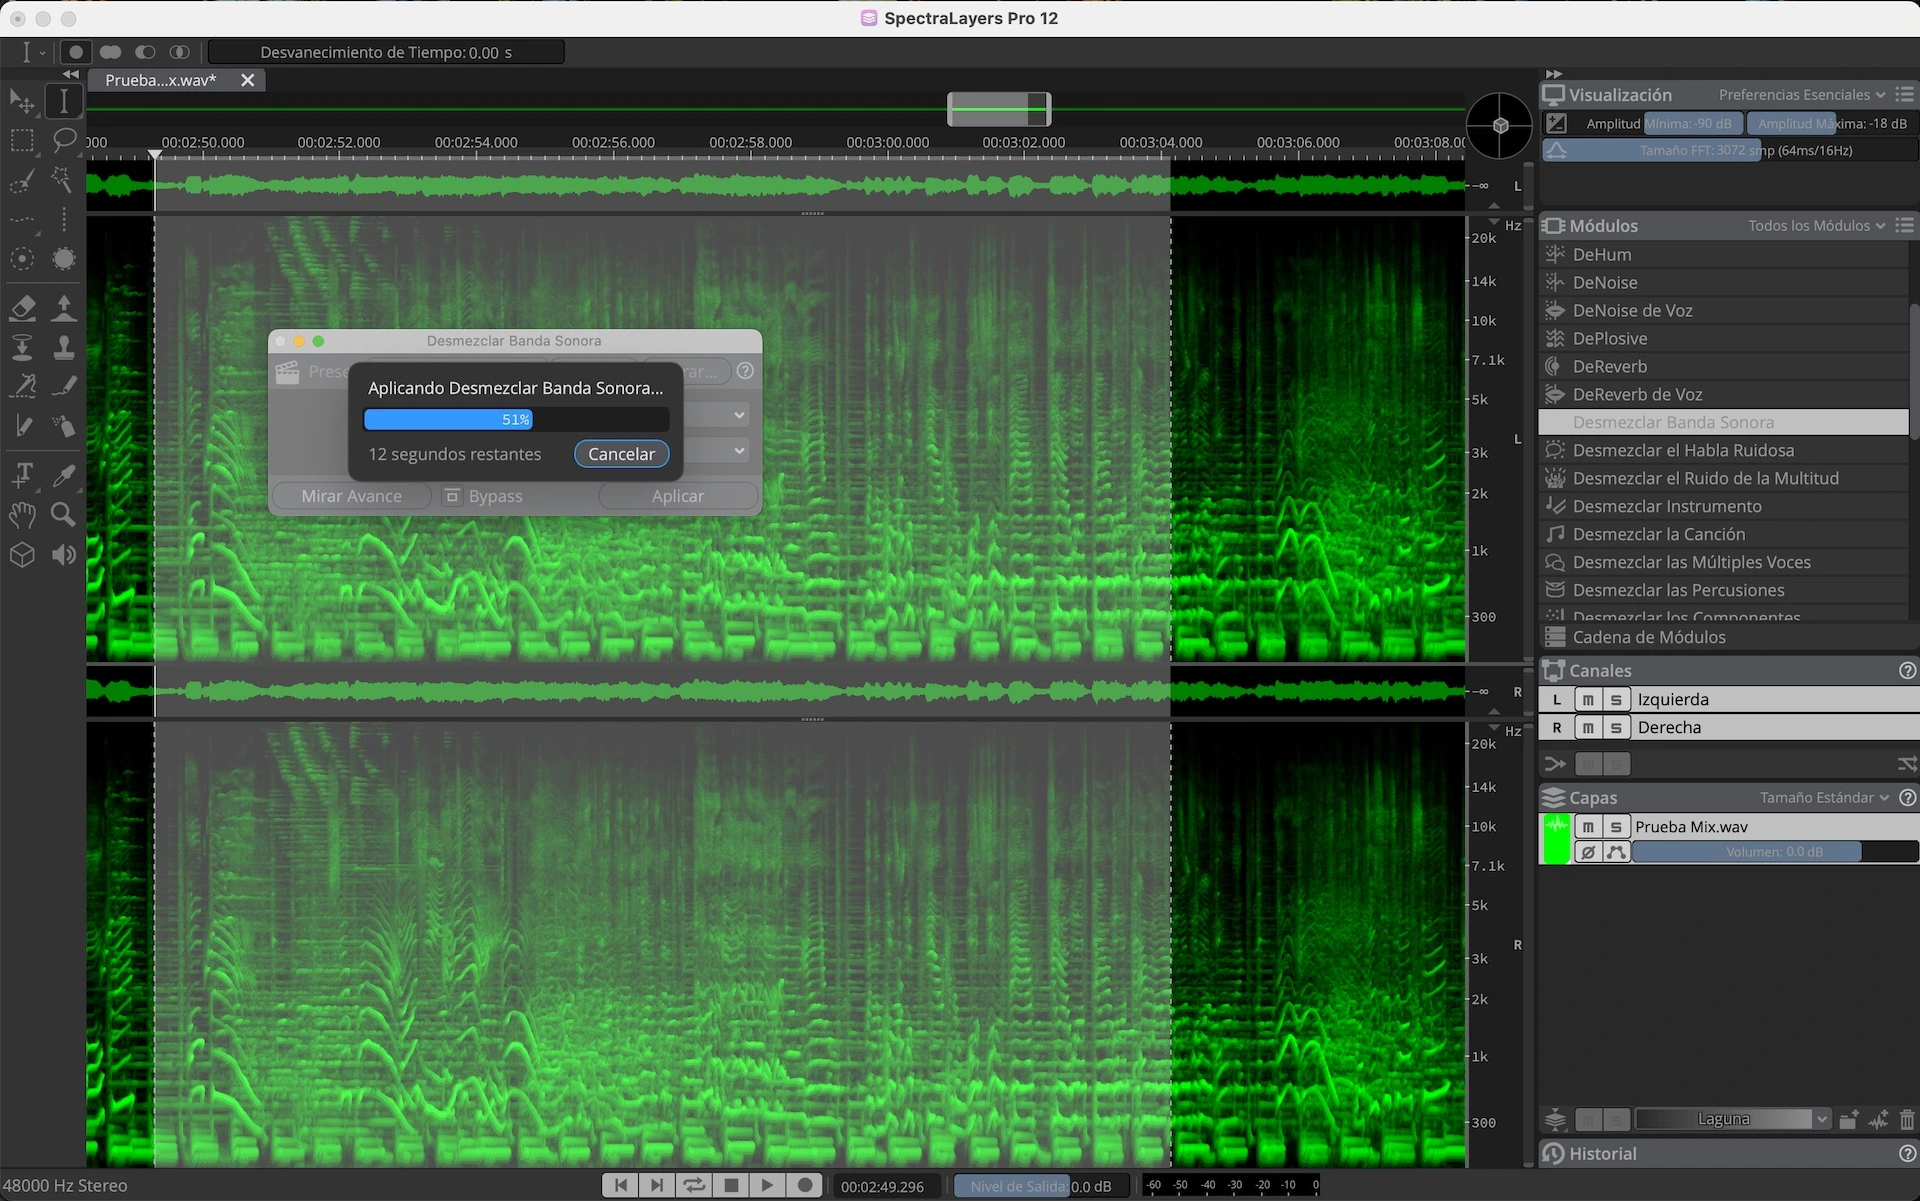This screenshot has height=1201, width=1920.
Task: Click the speaker playback tool icon
Action: click(x=64, y=555)
